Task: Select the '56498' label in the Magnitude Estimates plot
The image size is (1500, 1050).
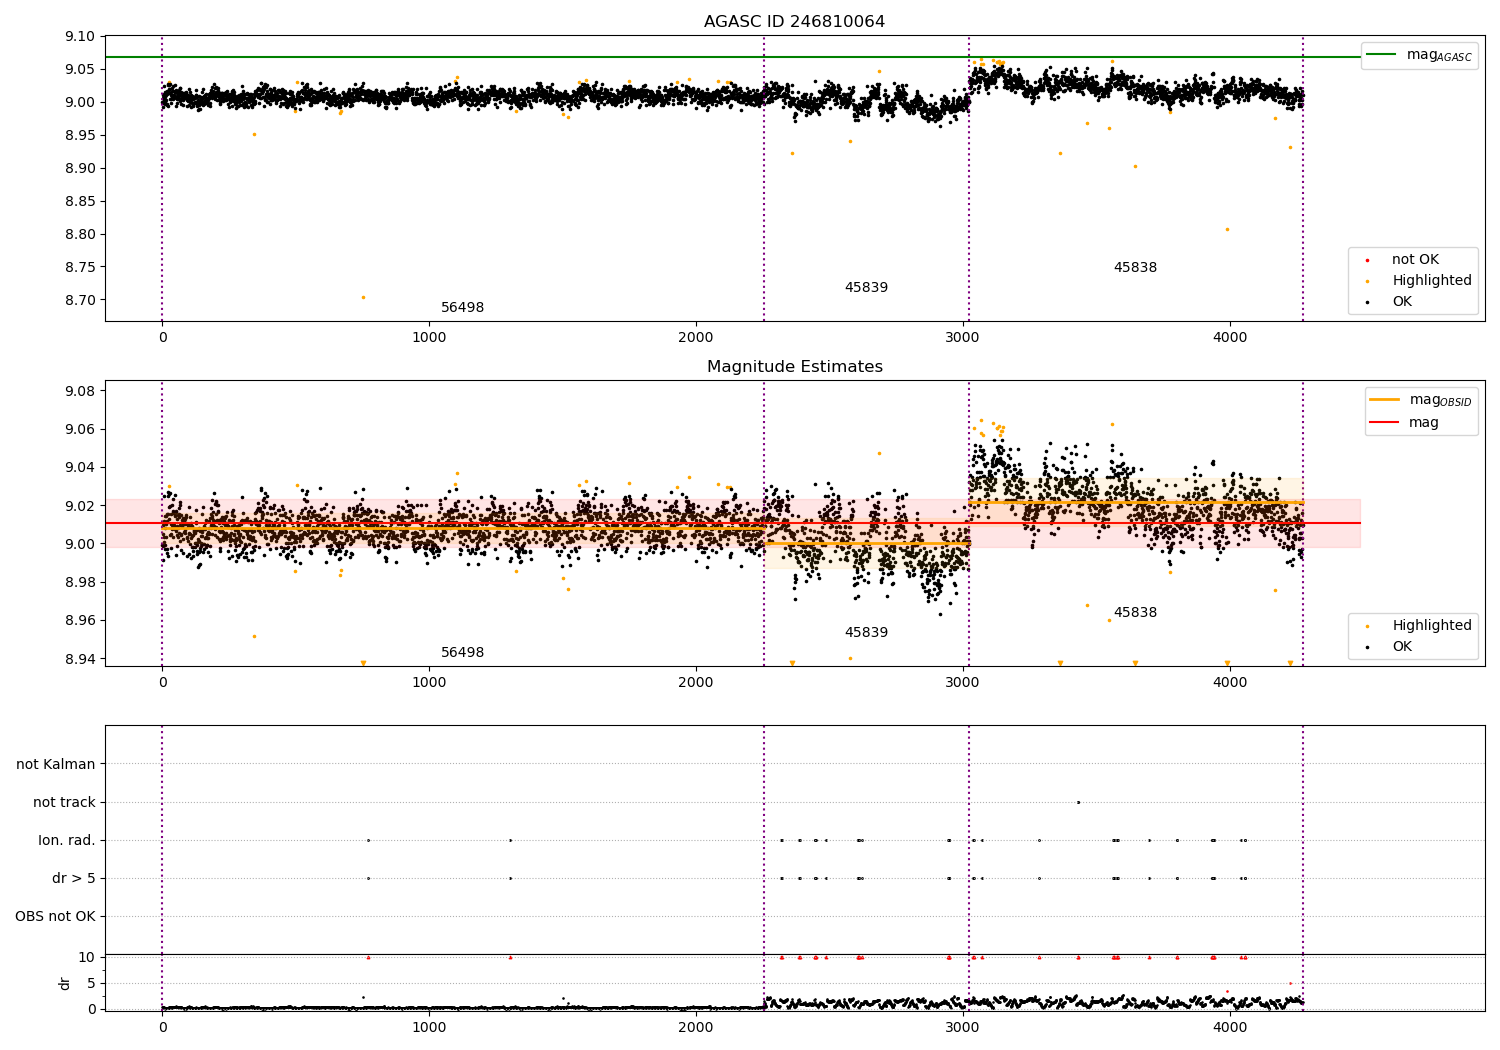Action: 462,653
